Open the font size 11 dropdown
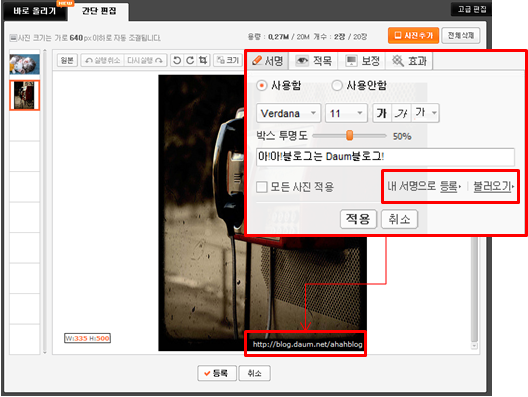The width and height of the screenshot is (528, 397). (x=346, y=113)
